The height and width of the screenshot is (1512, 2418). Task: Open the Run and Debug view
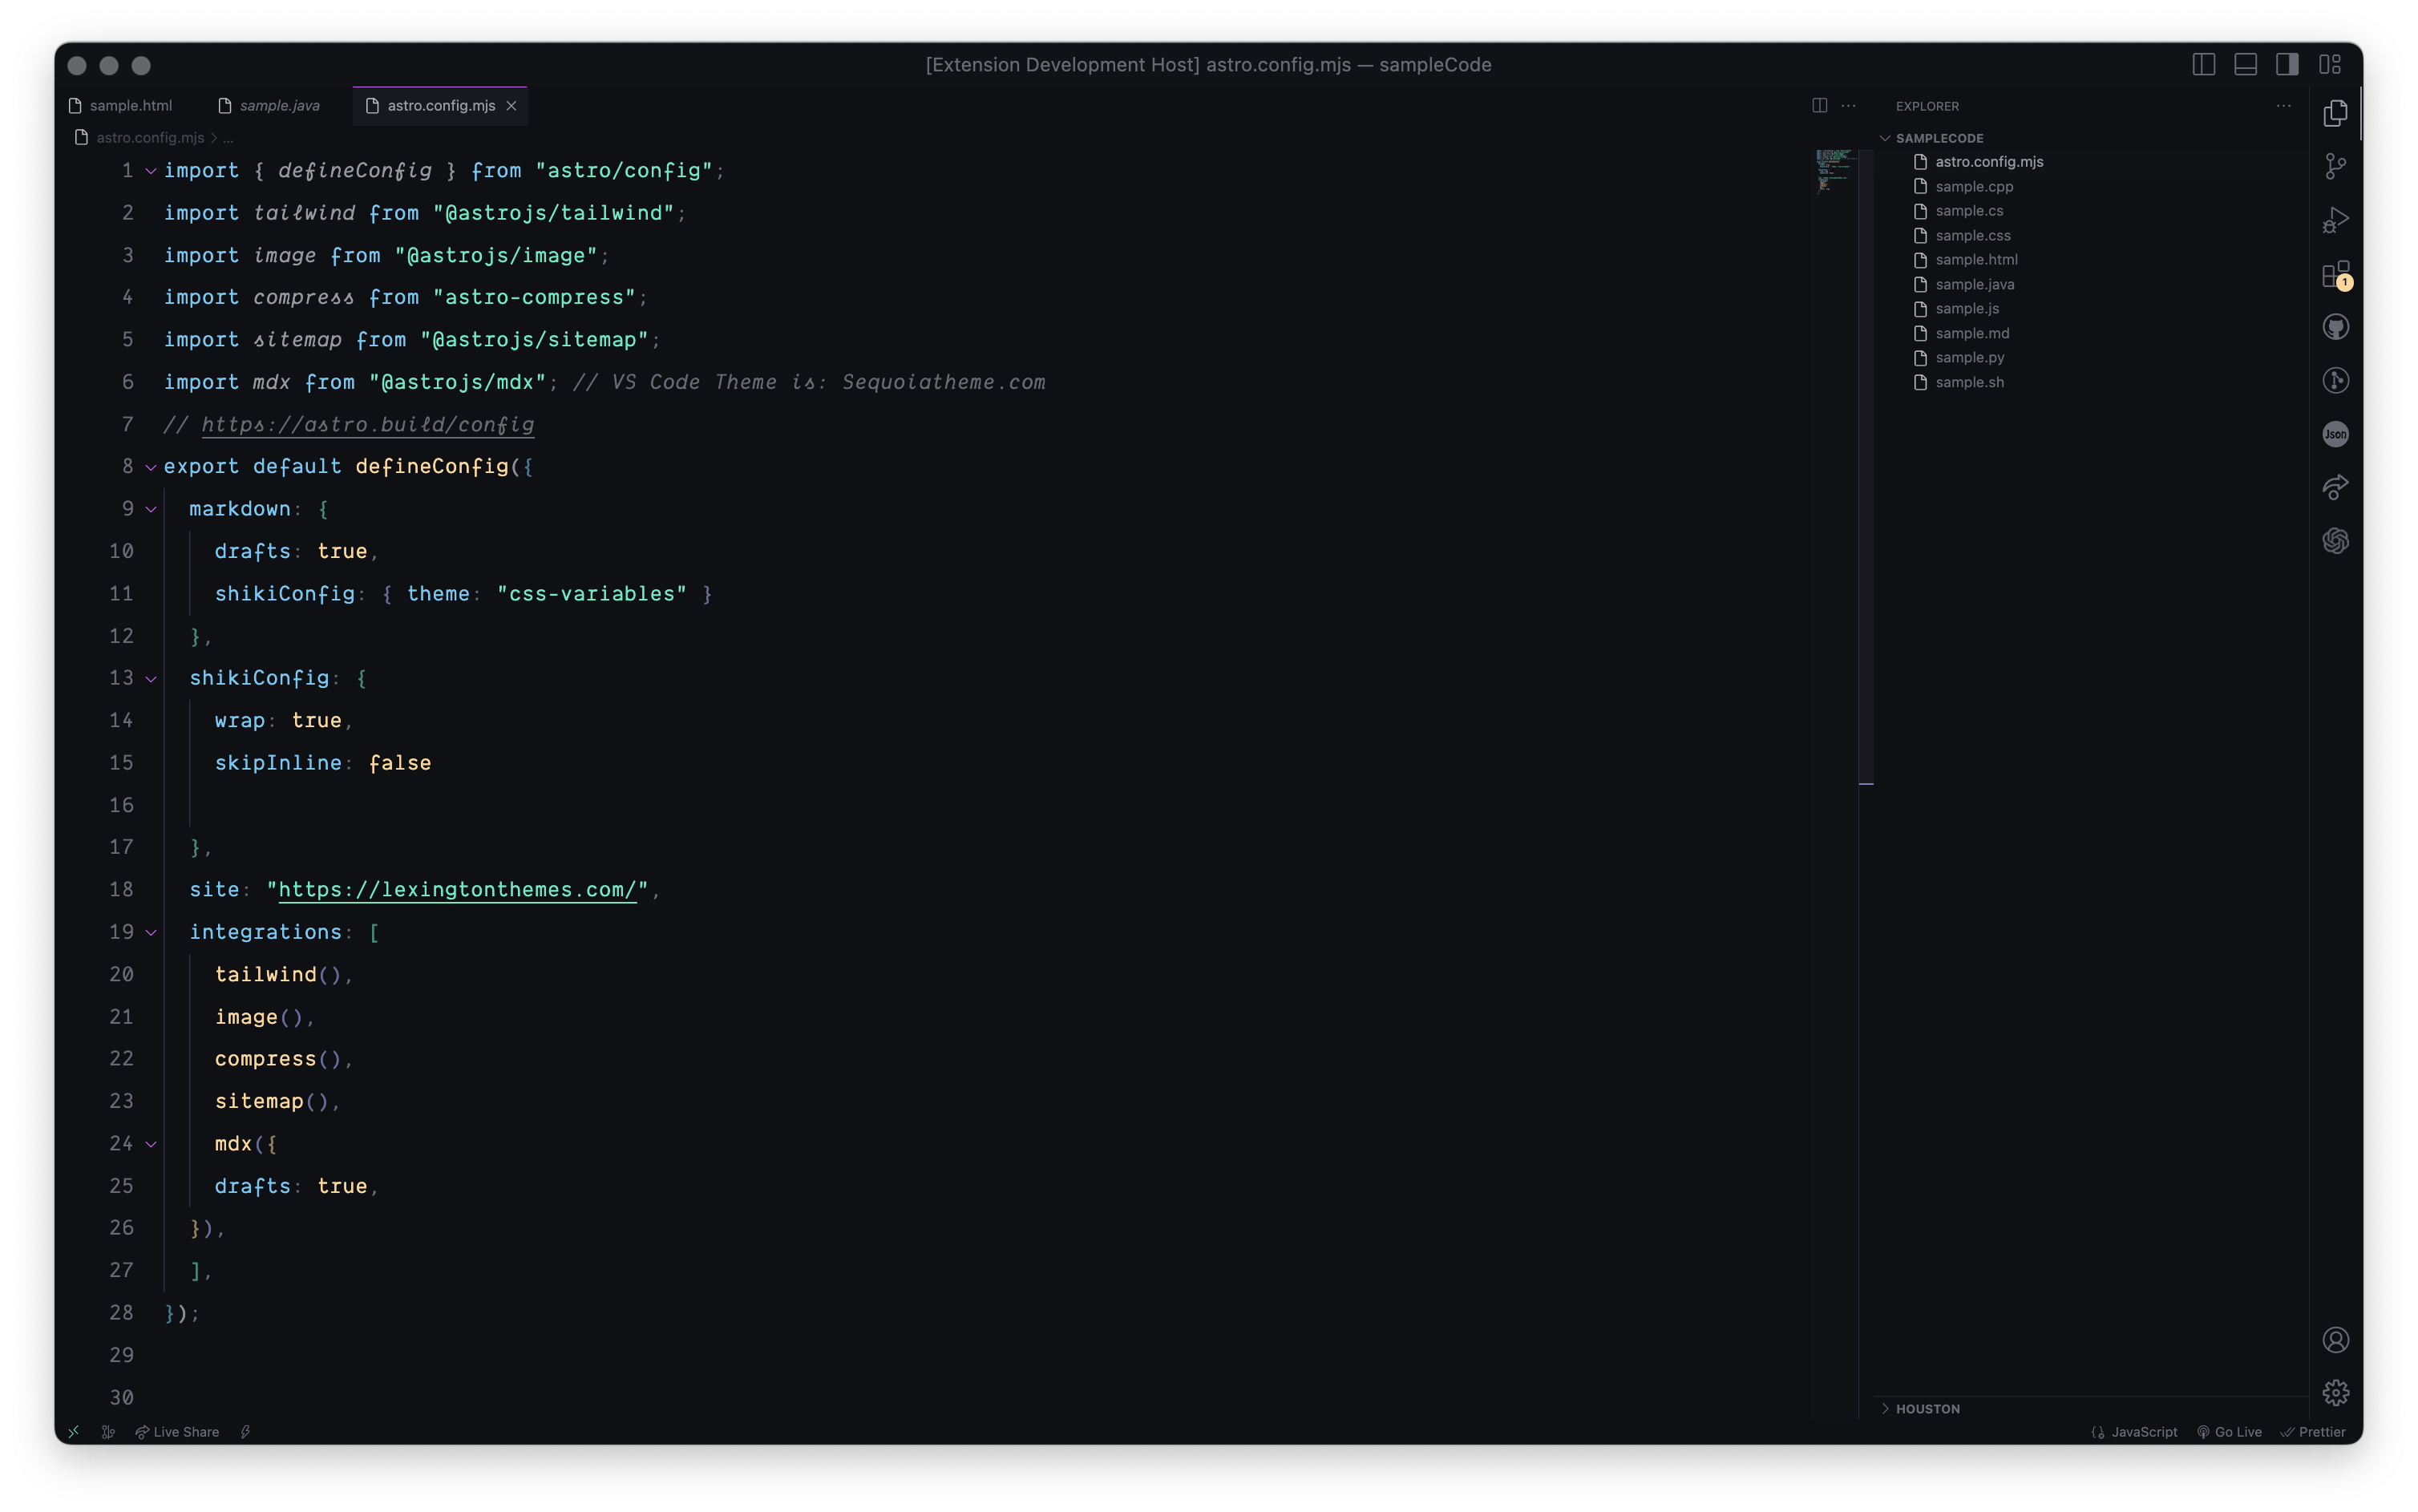click(2335, 220)
